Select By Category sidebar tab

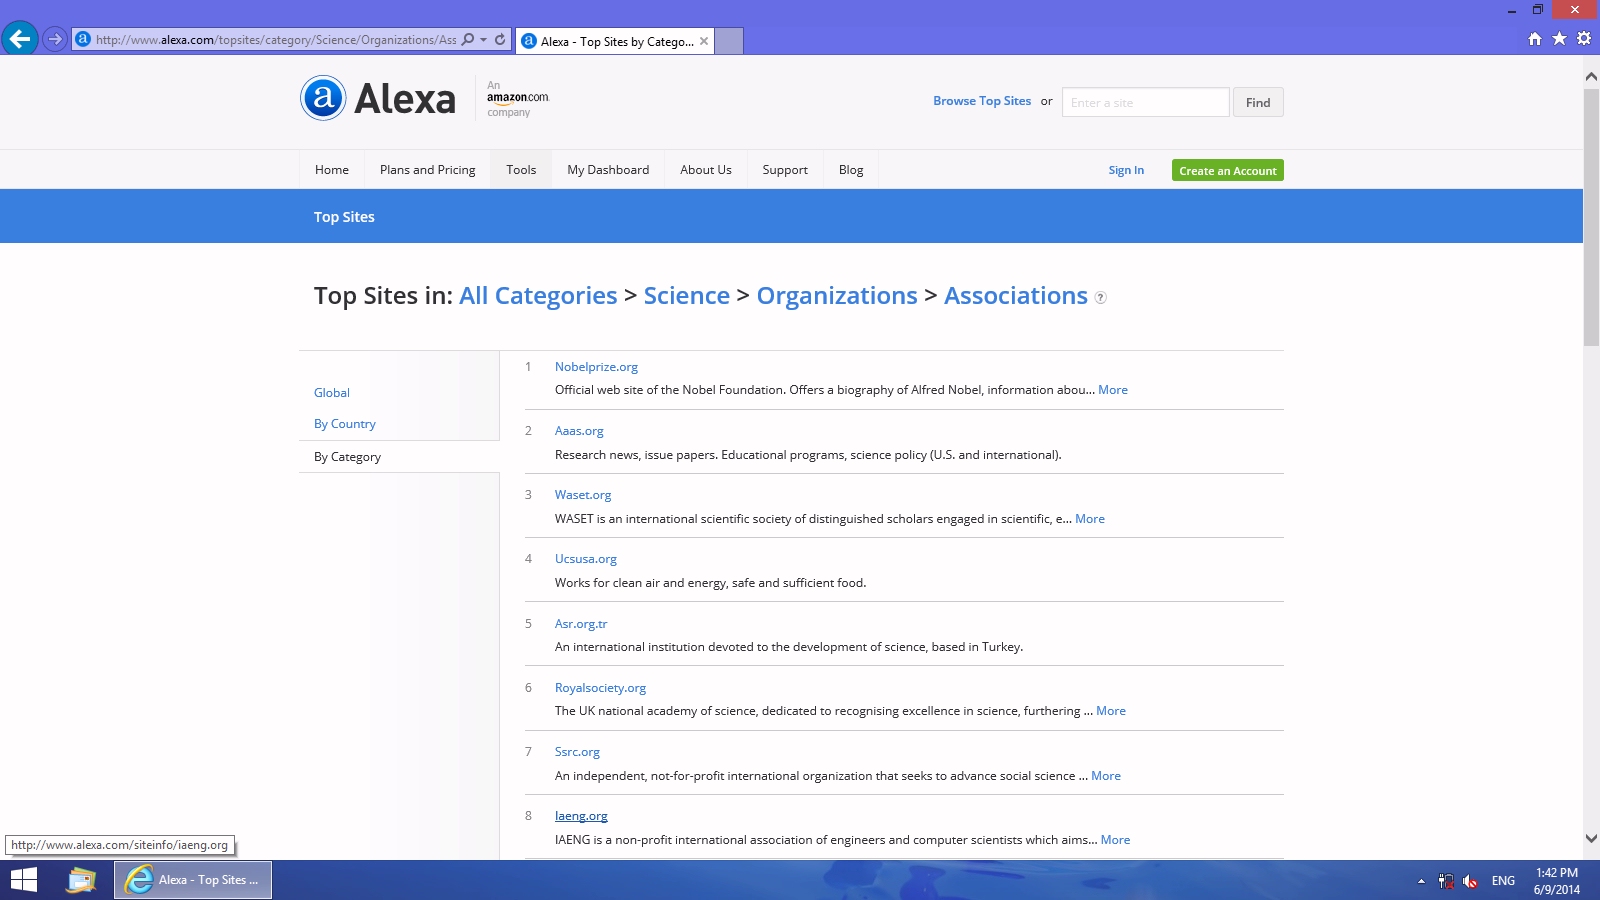(x=399, y=457)
